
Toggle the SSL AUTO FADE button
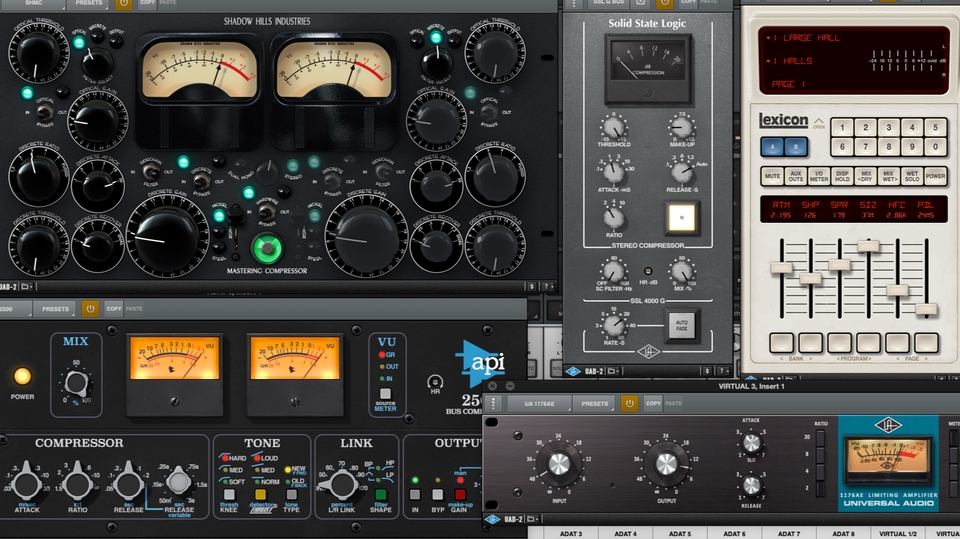click(x=681, y=325)
